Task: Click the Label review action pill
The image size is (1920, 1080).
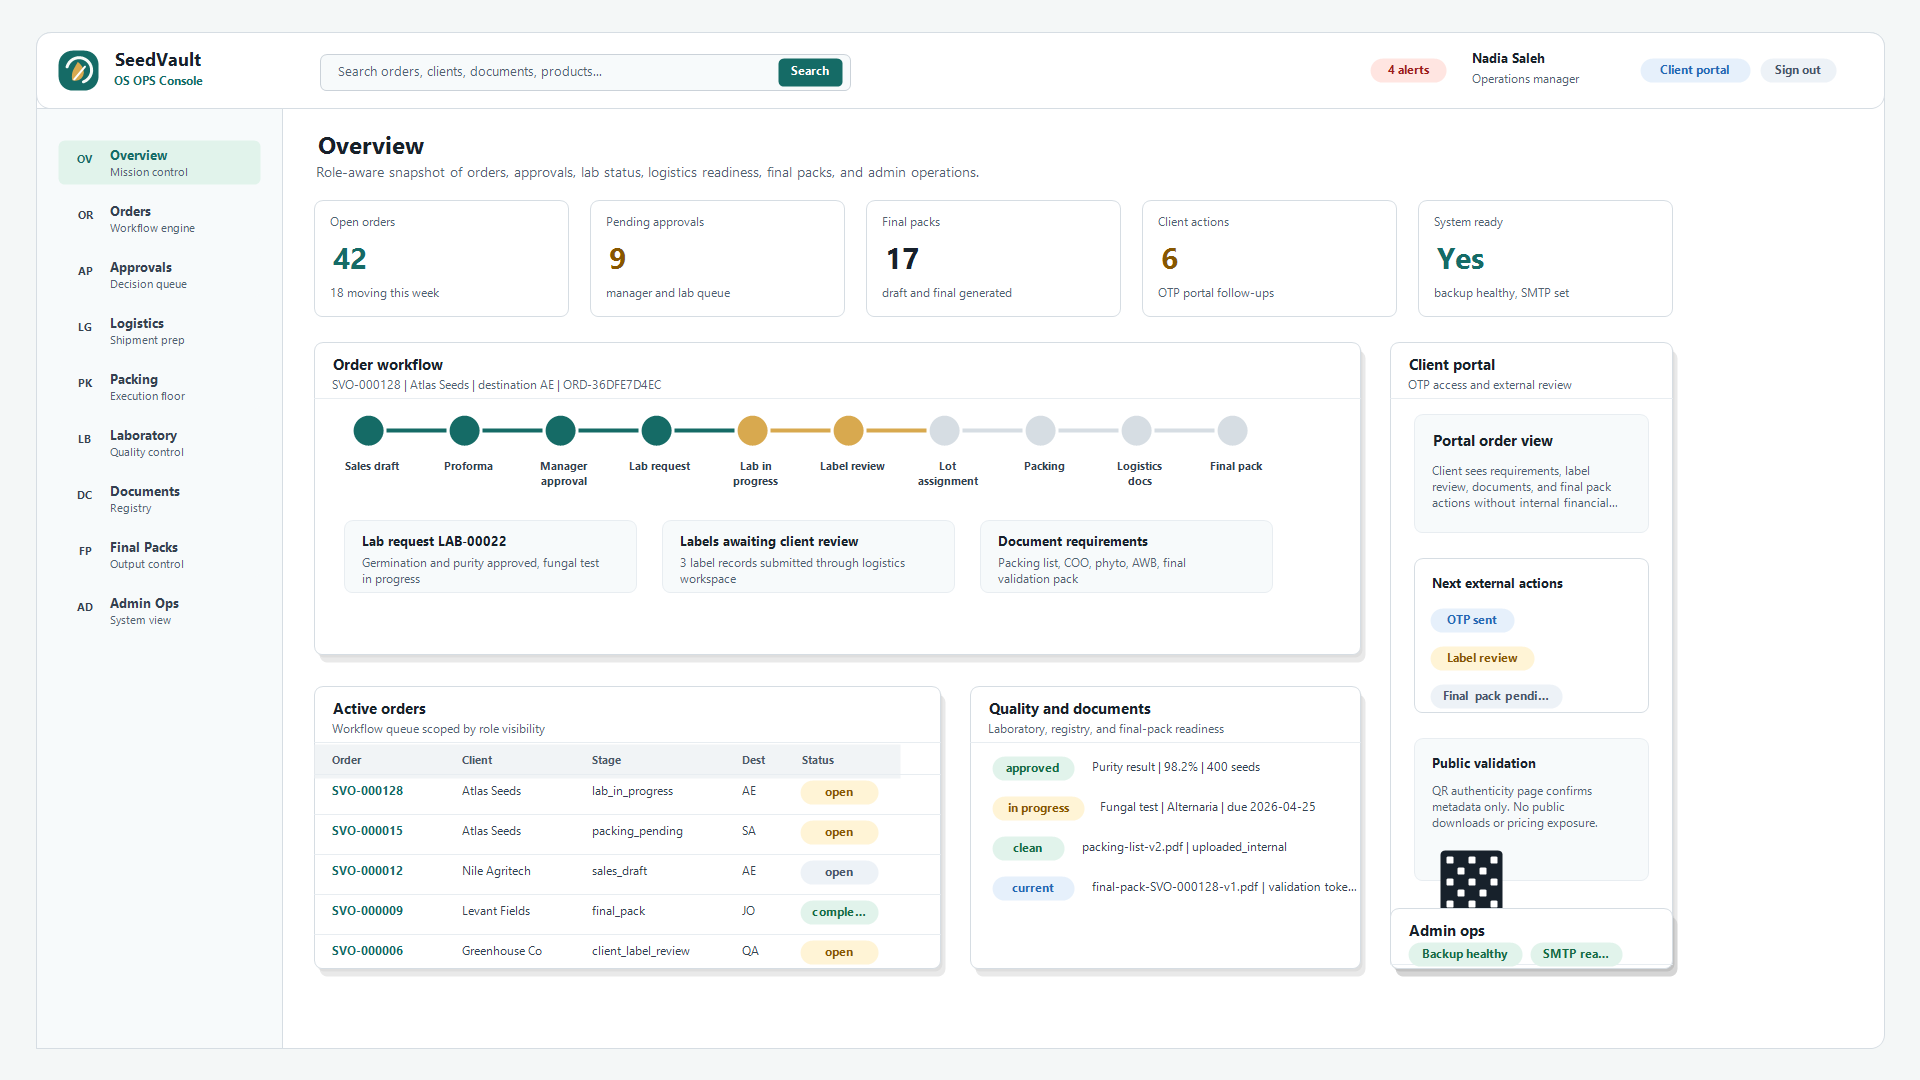Action: [1481, 658]
